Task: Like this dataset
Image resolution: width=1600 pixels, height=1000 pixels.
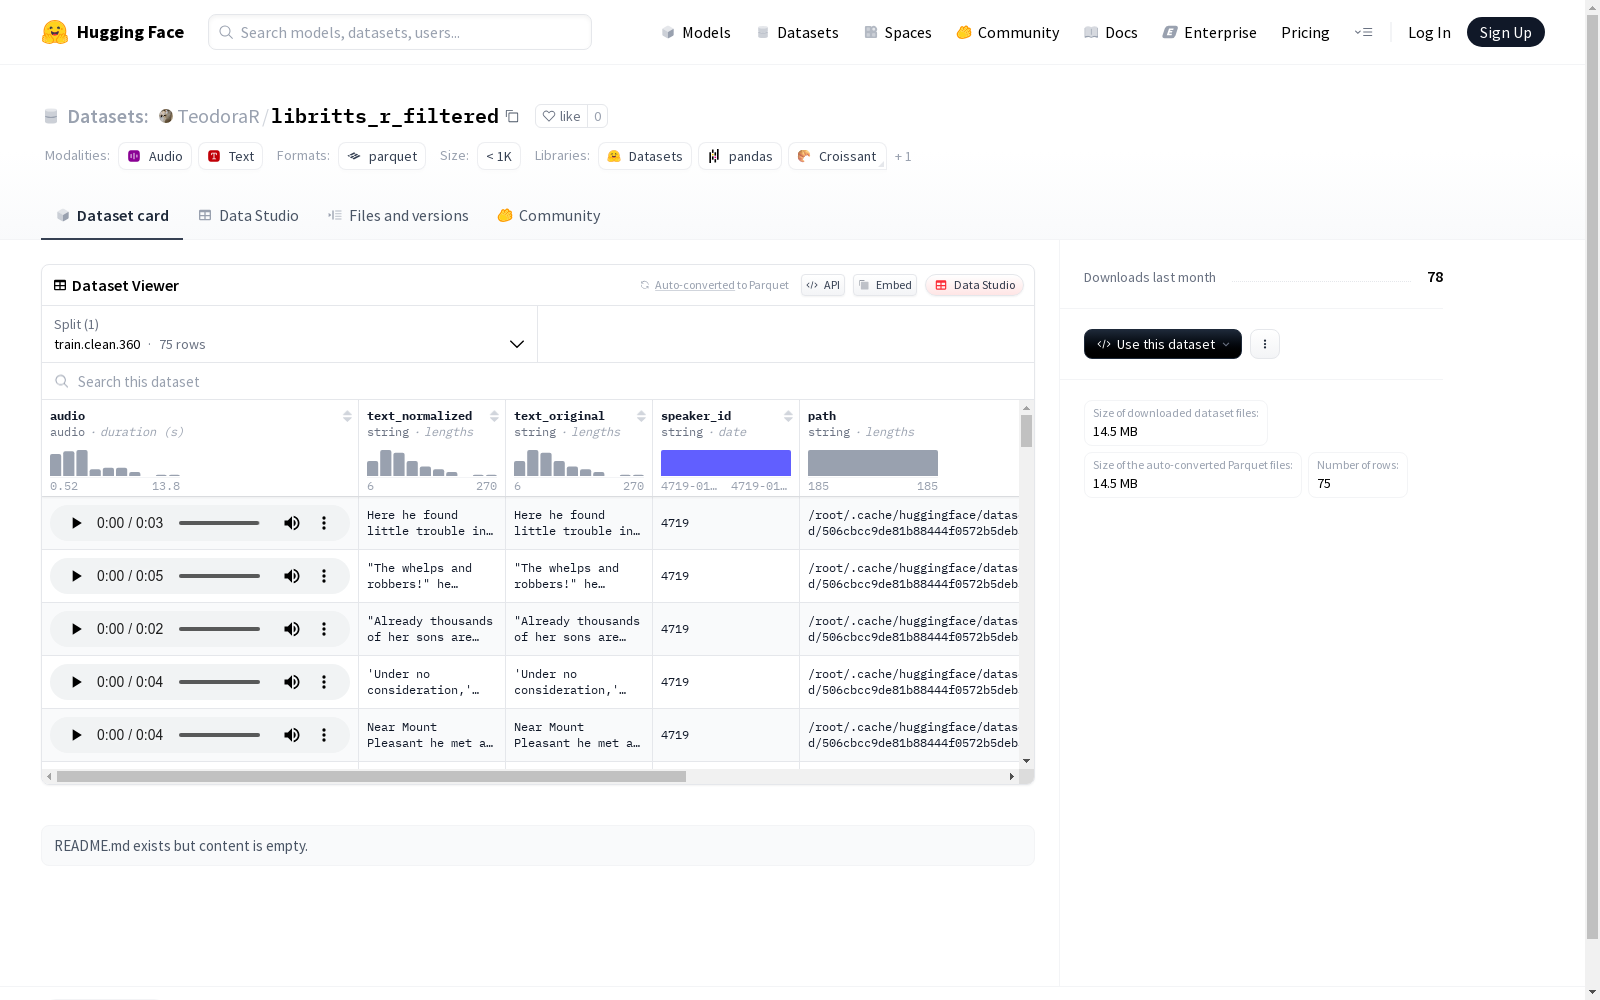Action: [561, 116]
